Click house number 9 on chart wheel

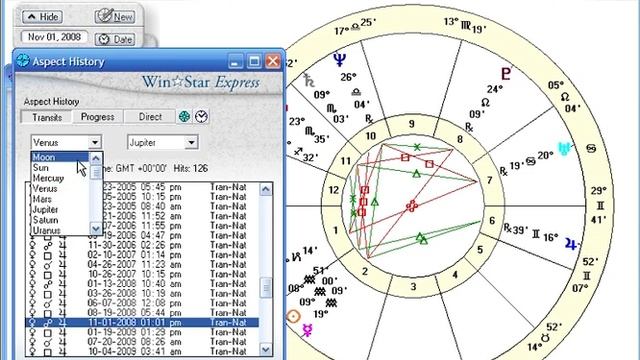[412, 124]
